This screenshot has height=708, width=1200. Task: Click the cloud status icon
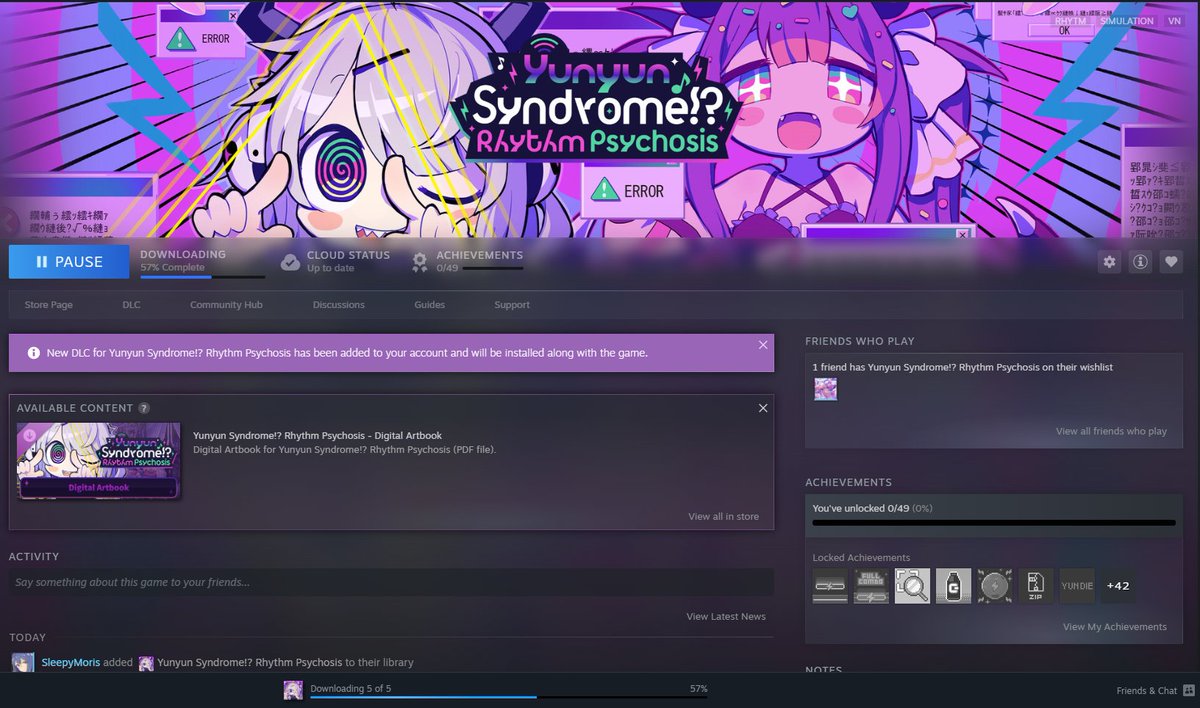coord(290,262)
